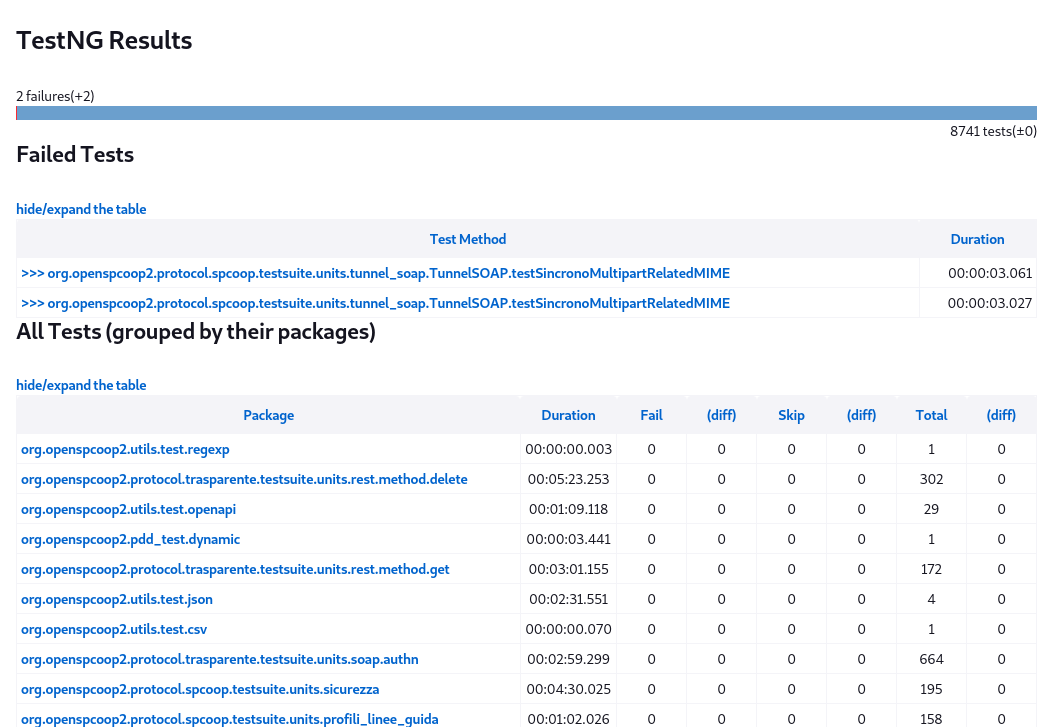Open package trasparente soap.authn testsuite
Image resolution: width=1045 pixels, height=727 pixels.
click(220, 659)
